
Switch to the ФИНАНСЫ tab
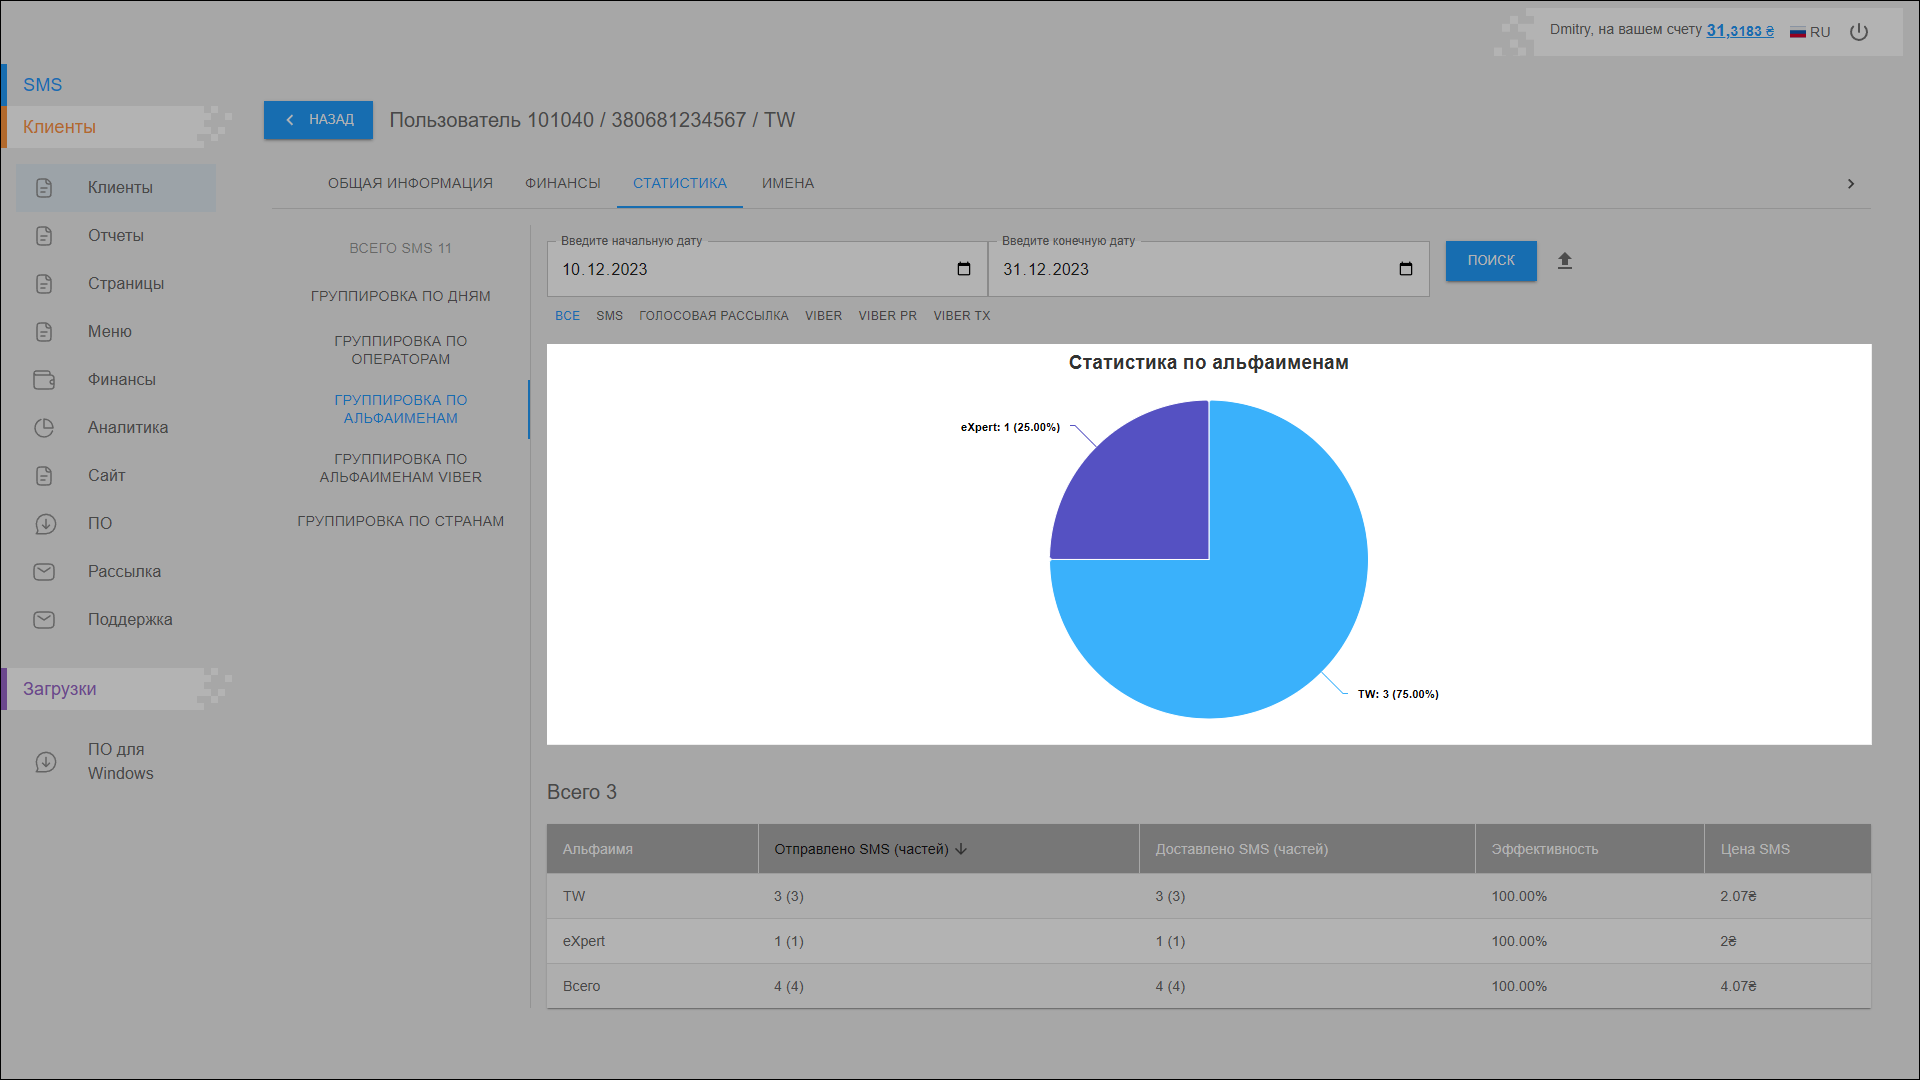point(562,183)
